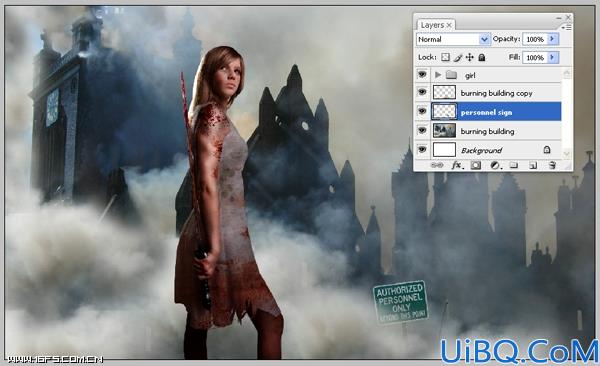The height and width of the screenshot is (366, 600).
Task: Lock image pixels with brush icon
Action: point(458,57)
